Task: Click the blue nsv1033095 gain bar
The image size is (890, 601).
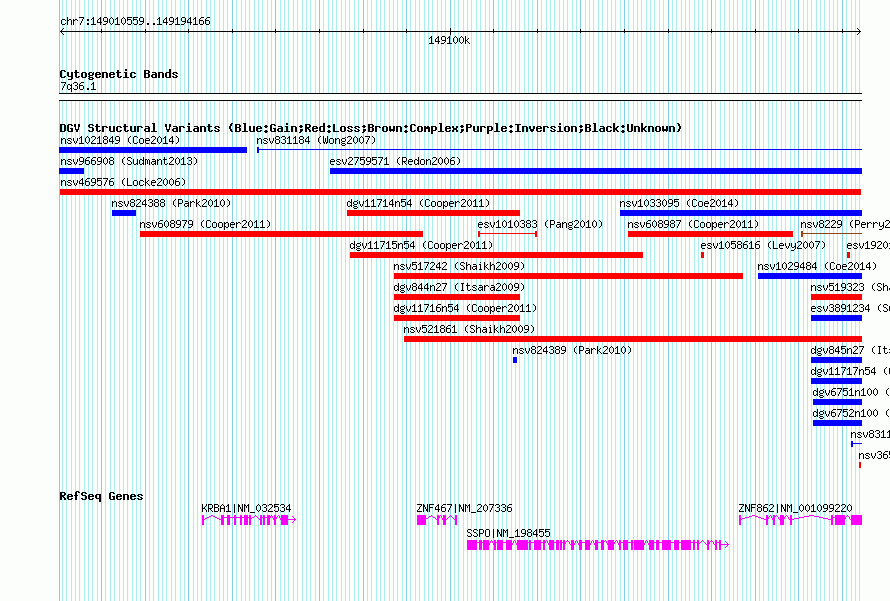Action: coord(741,213)
